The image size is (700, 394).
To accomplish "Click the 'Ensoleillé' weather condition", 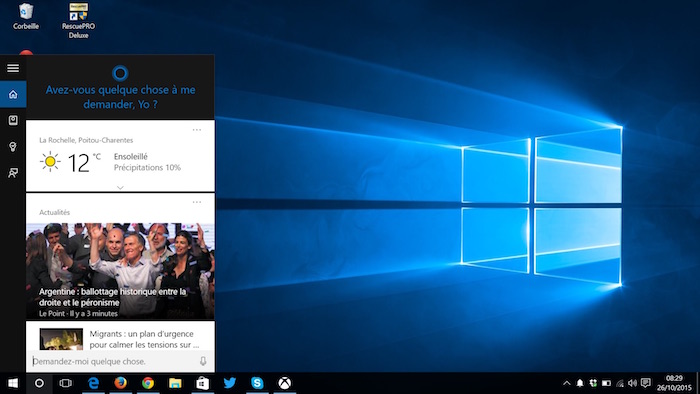I will [x=130, y=157].
